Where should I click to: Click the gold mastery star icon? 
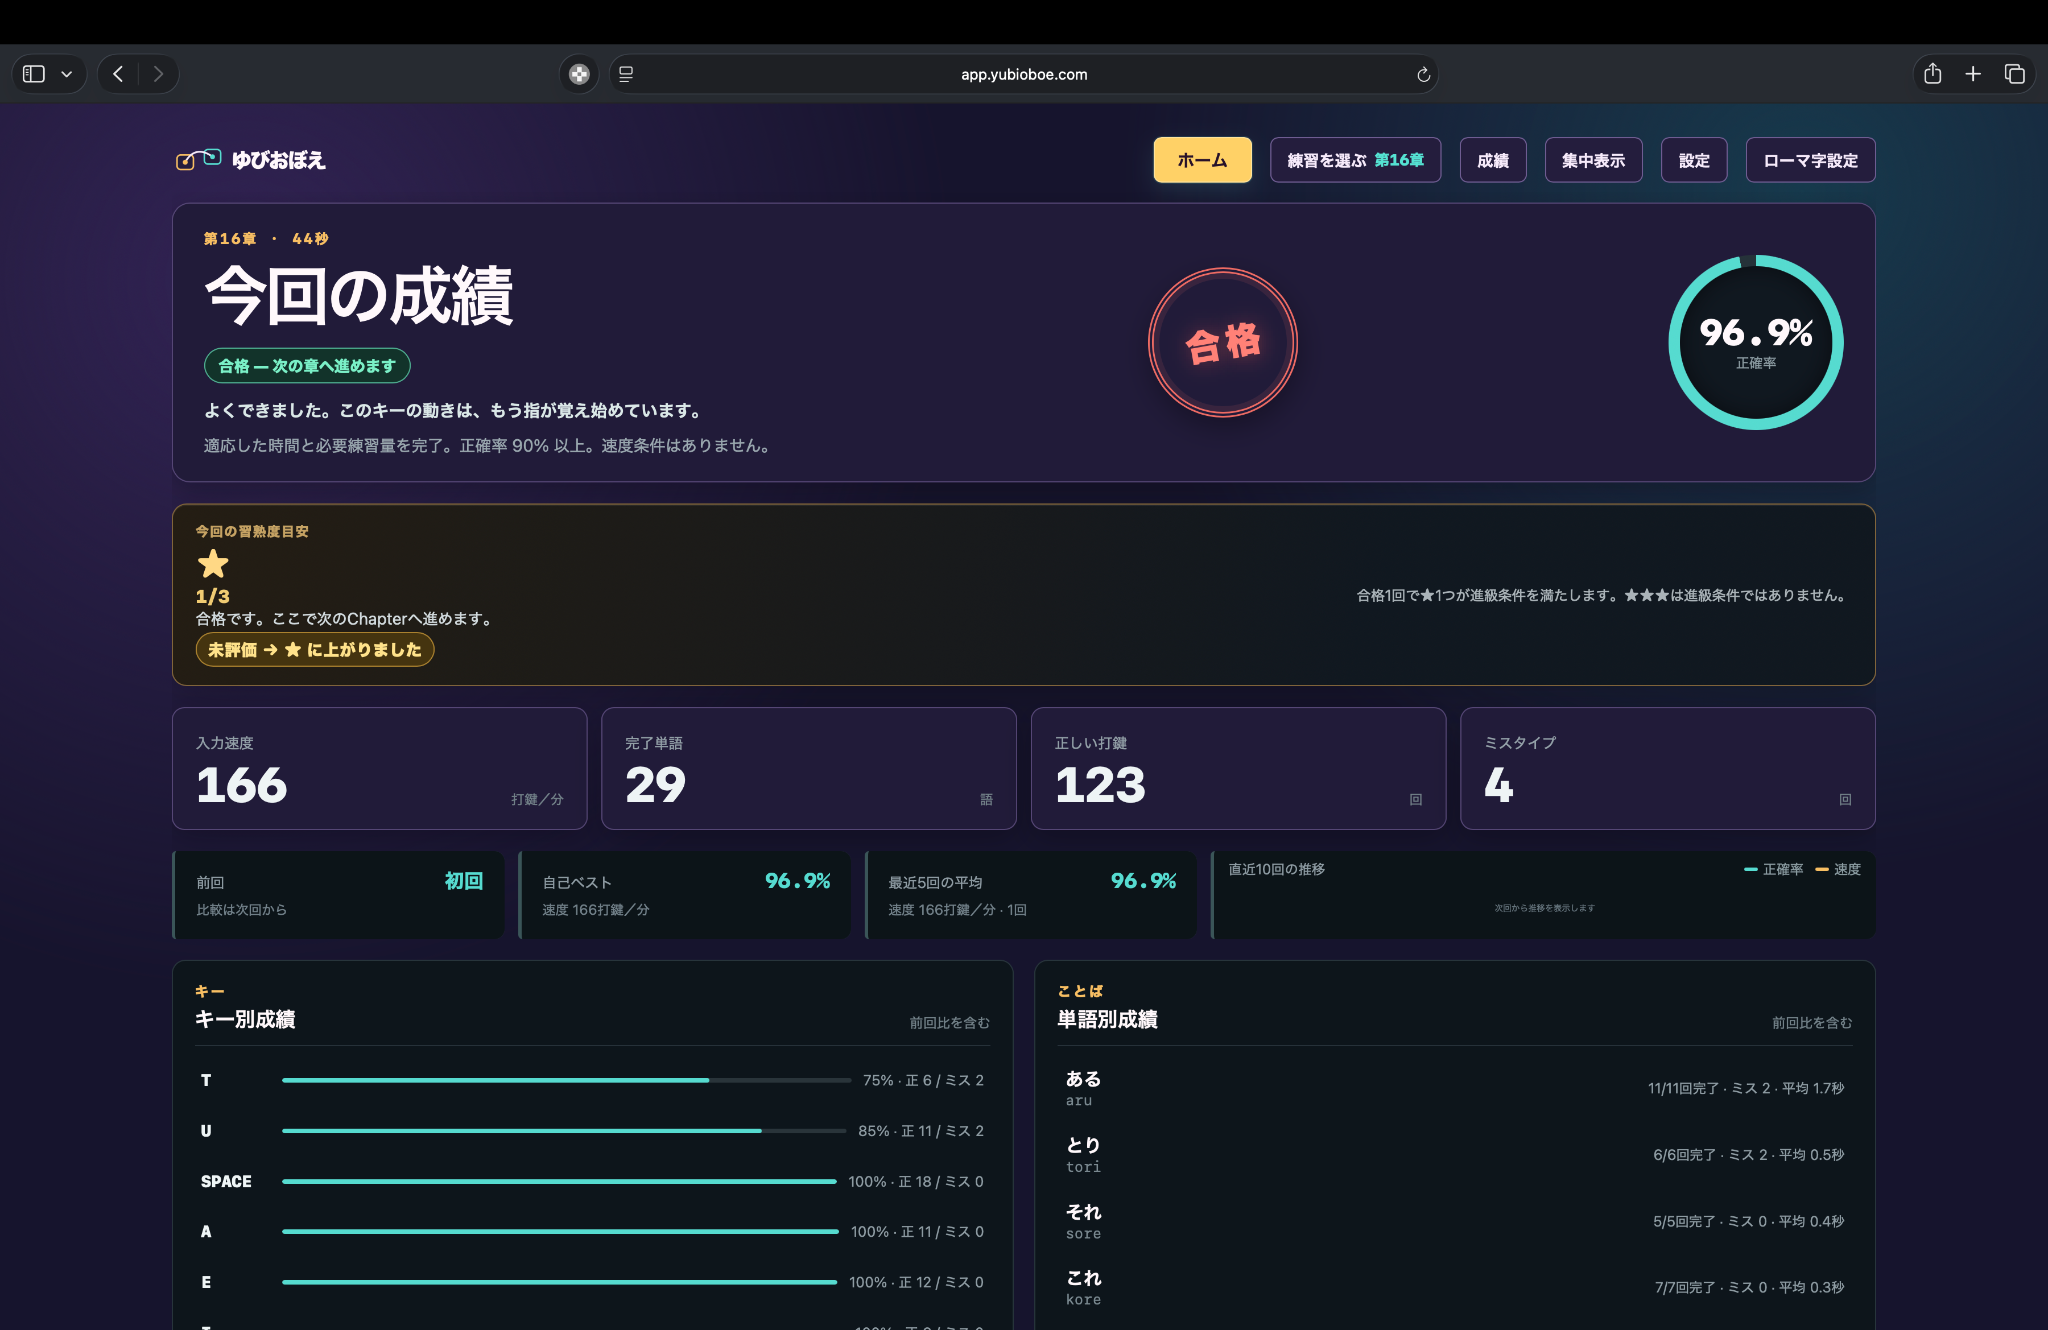[213, 564]
